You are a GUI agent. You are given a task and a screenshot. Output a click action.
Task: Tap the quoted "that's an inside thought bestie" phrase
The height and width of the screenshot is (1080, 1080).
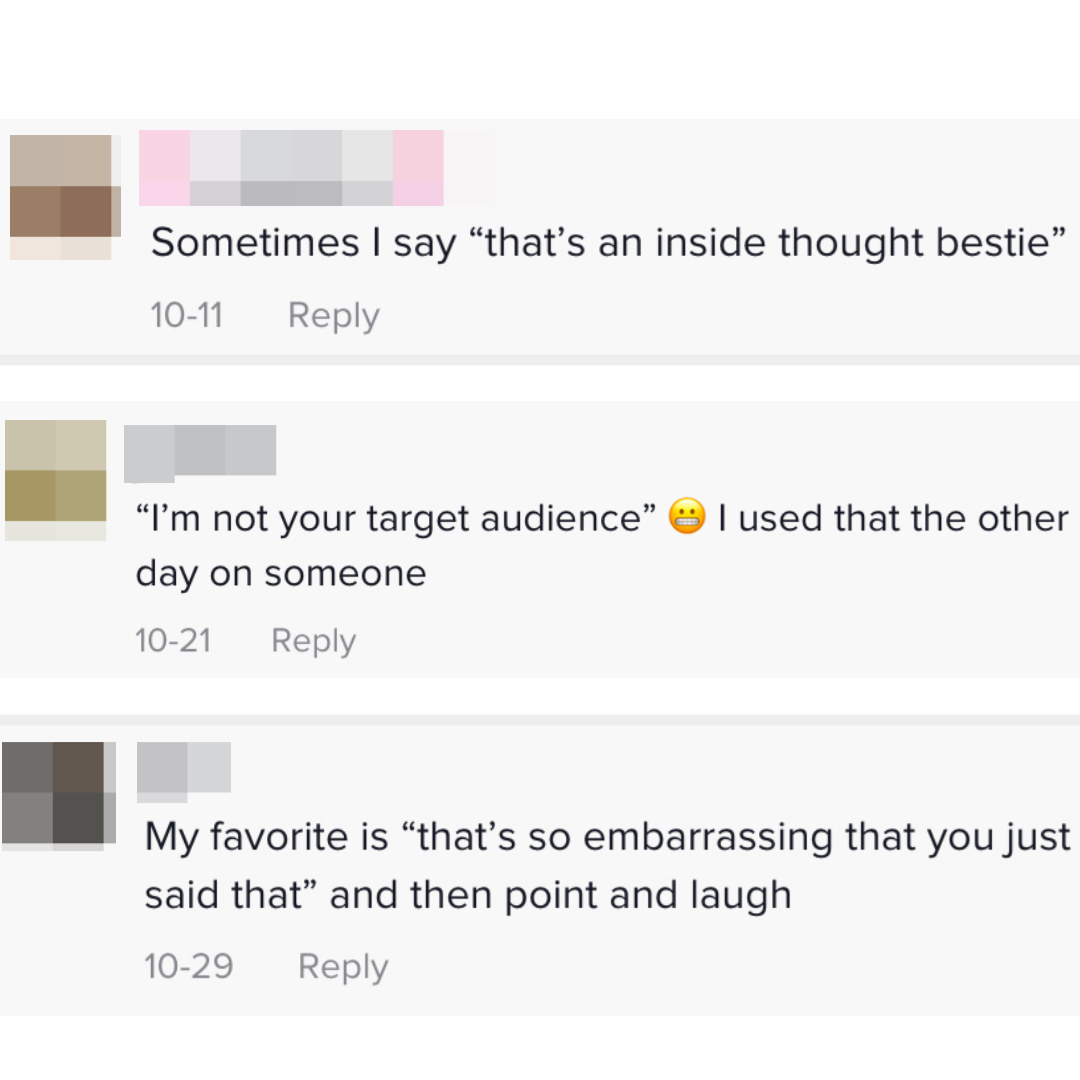(x=772, y=243)
